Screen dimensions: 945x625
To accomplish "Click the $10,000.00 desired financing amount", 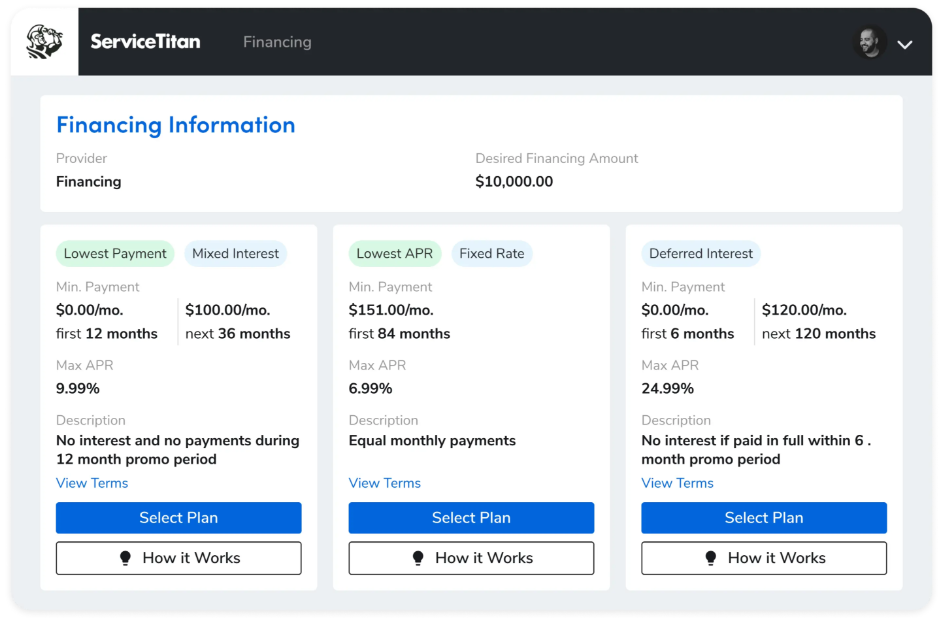I will (x=513, y=181).
